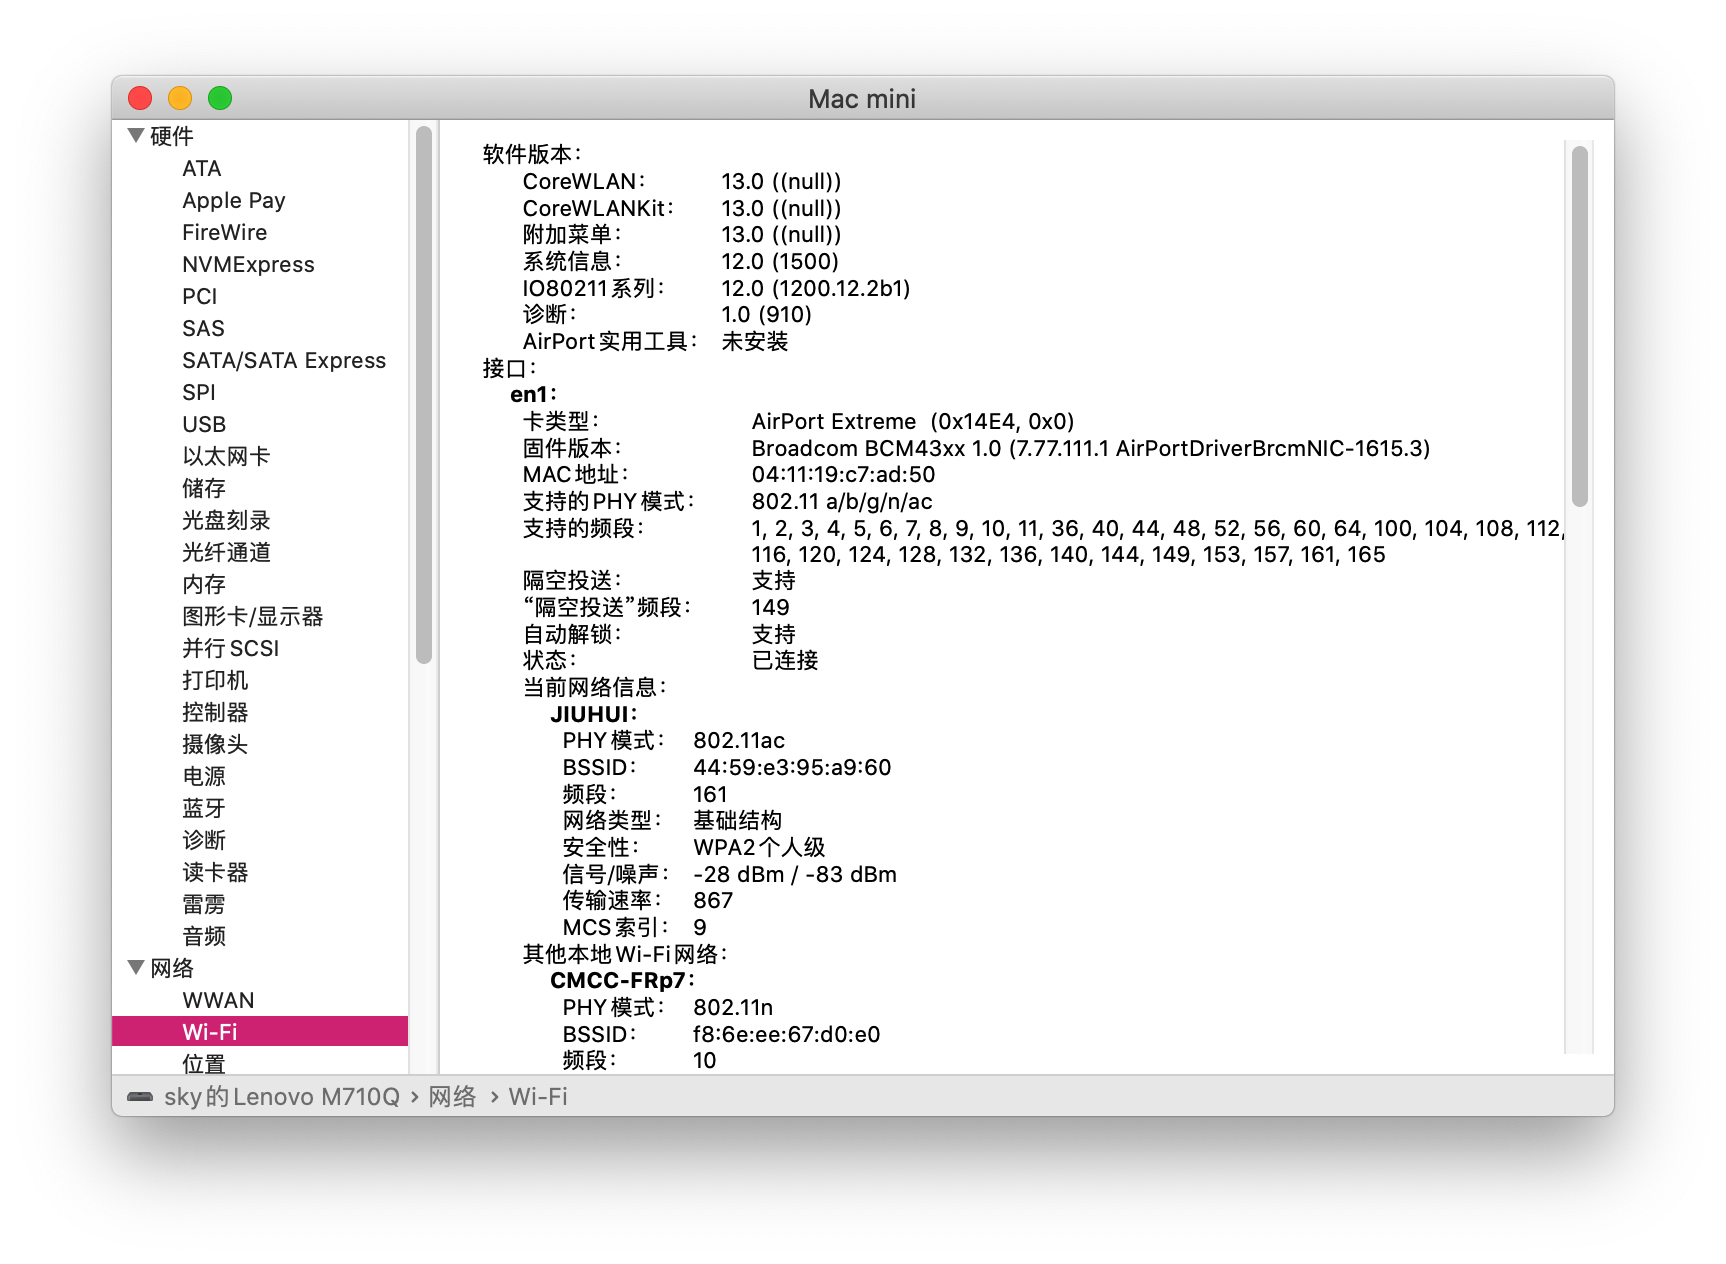Click the details pane vertical scrollbar

tap(1579, 326)
